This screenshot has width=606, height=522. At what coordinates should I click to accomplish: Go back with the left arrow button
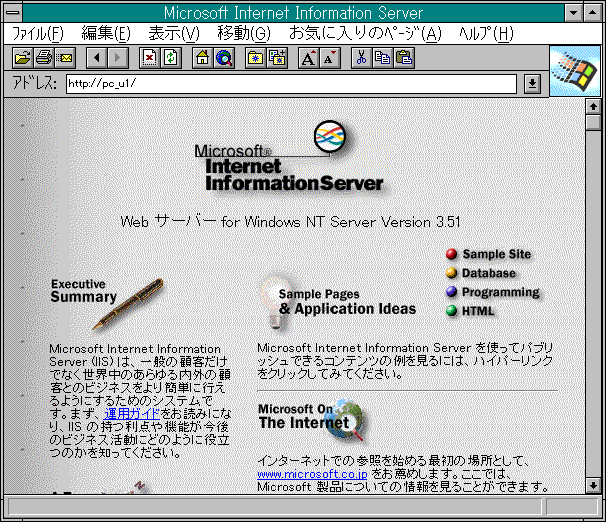97,58
